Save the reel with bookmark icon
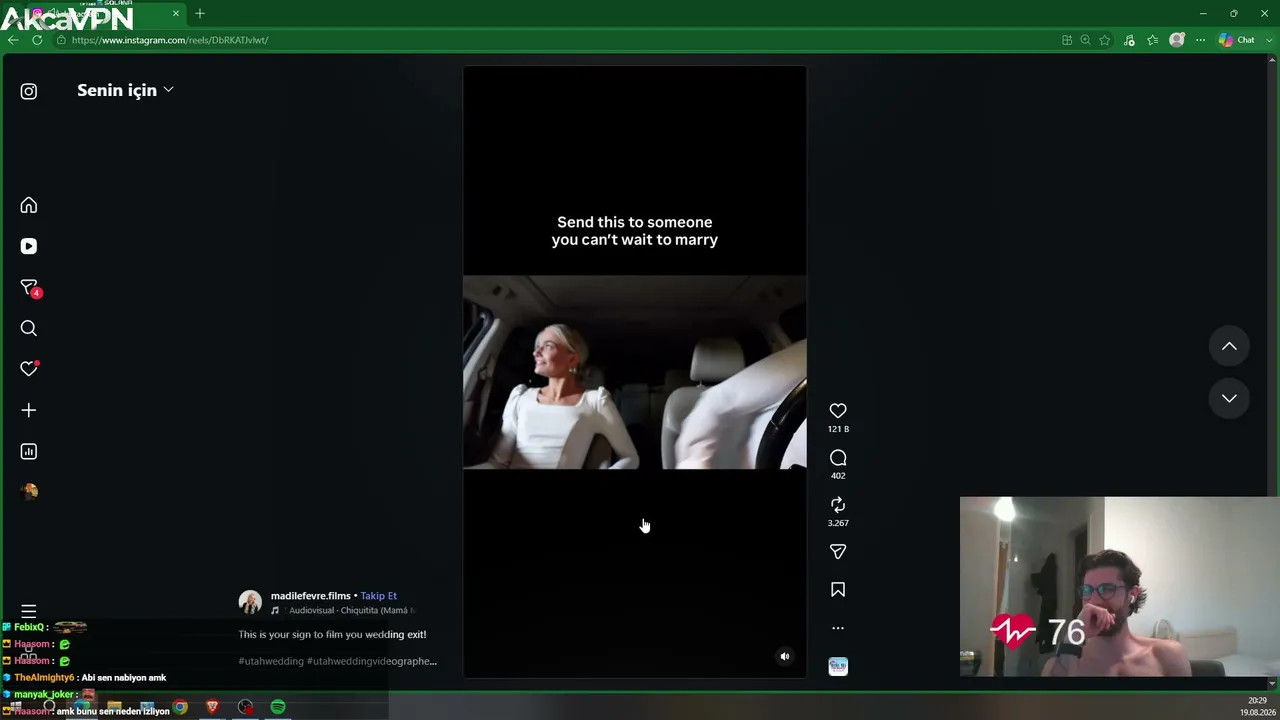The width and height of the screenshot is (1280, 720). point(838,590)
